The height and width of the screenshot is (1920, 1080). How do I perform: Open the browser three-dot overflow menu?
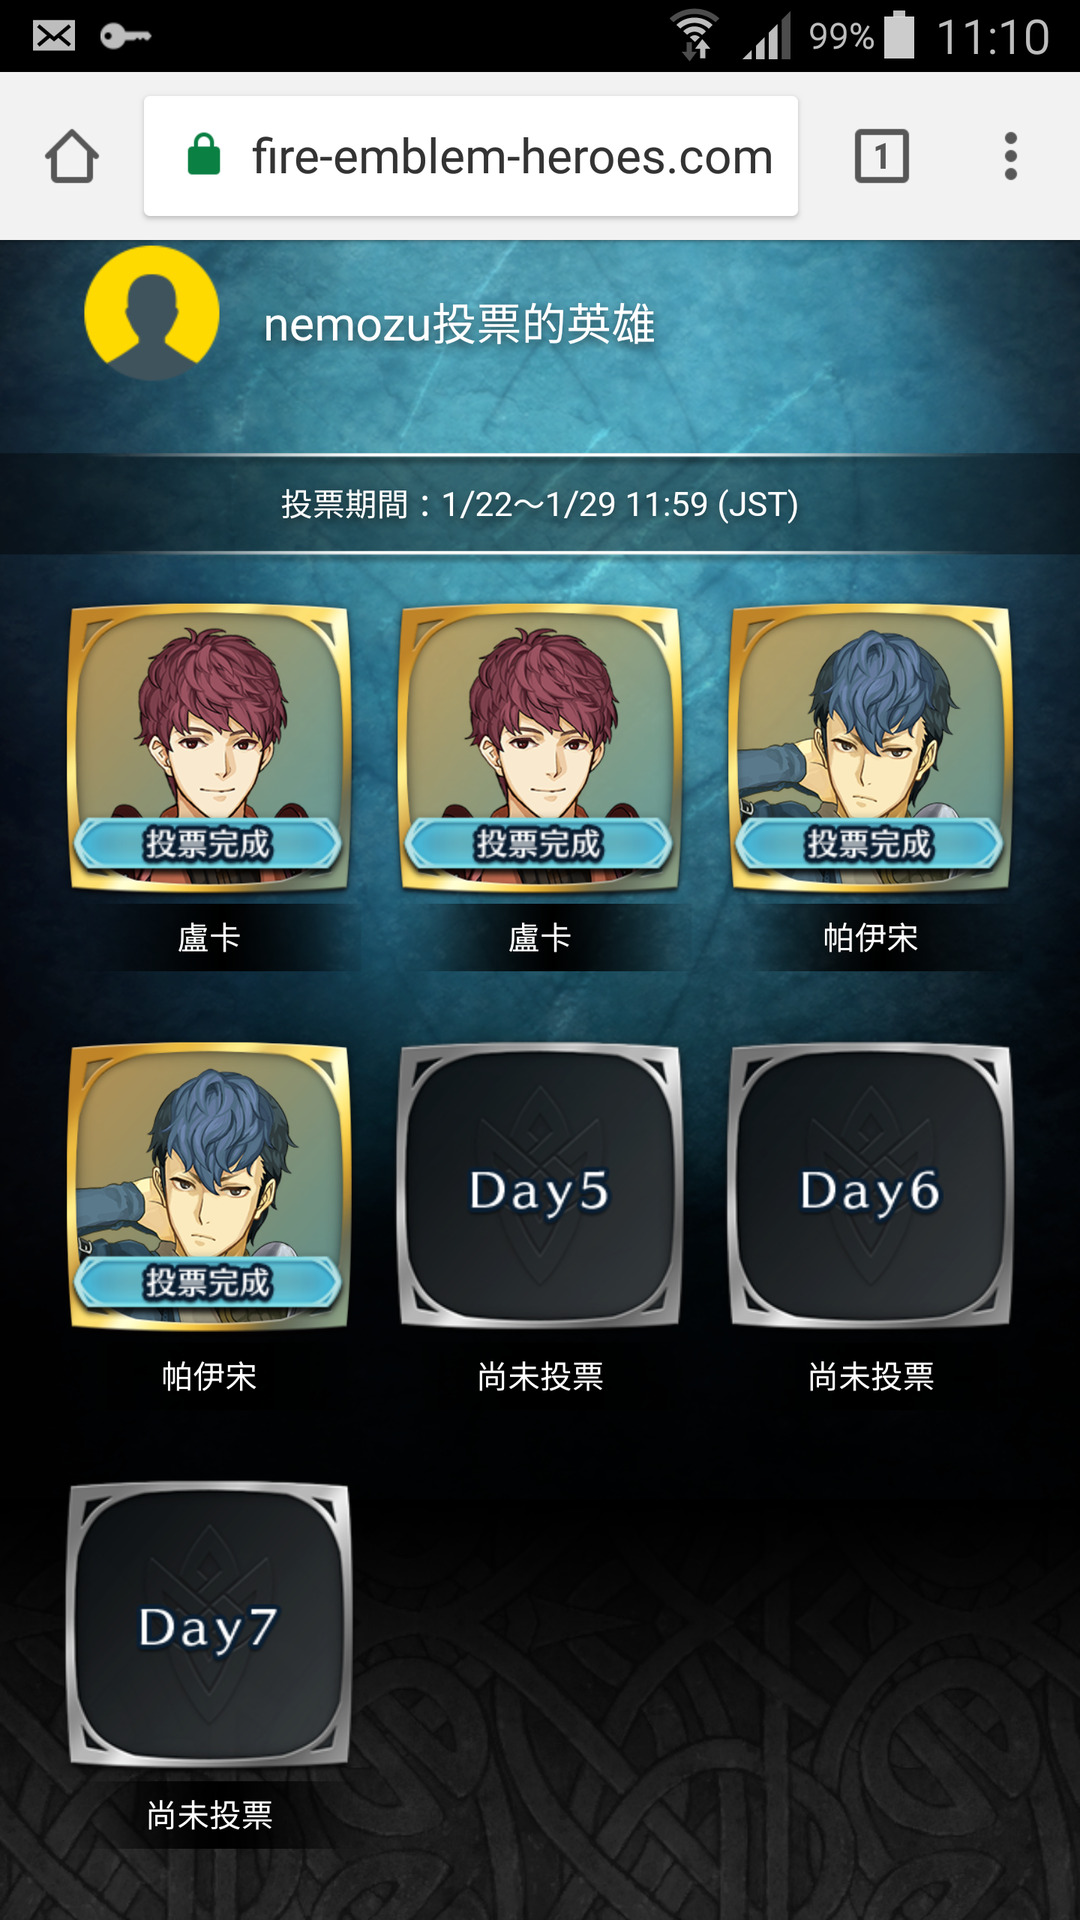1011,156
